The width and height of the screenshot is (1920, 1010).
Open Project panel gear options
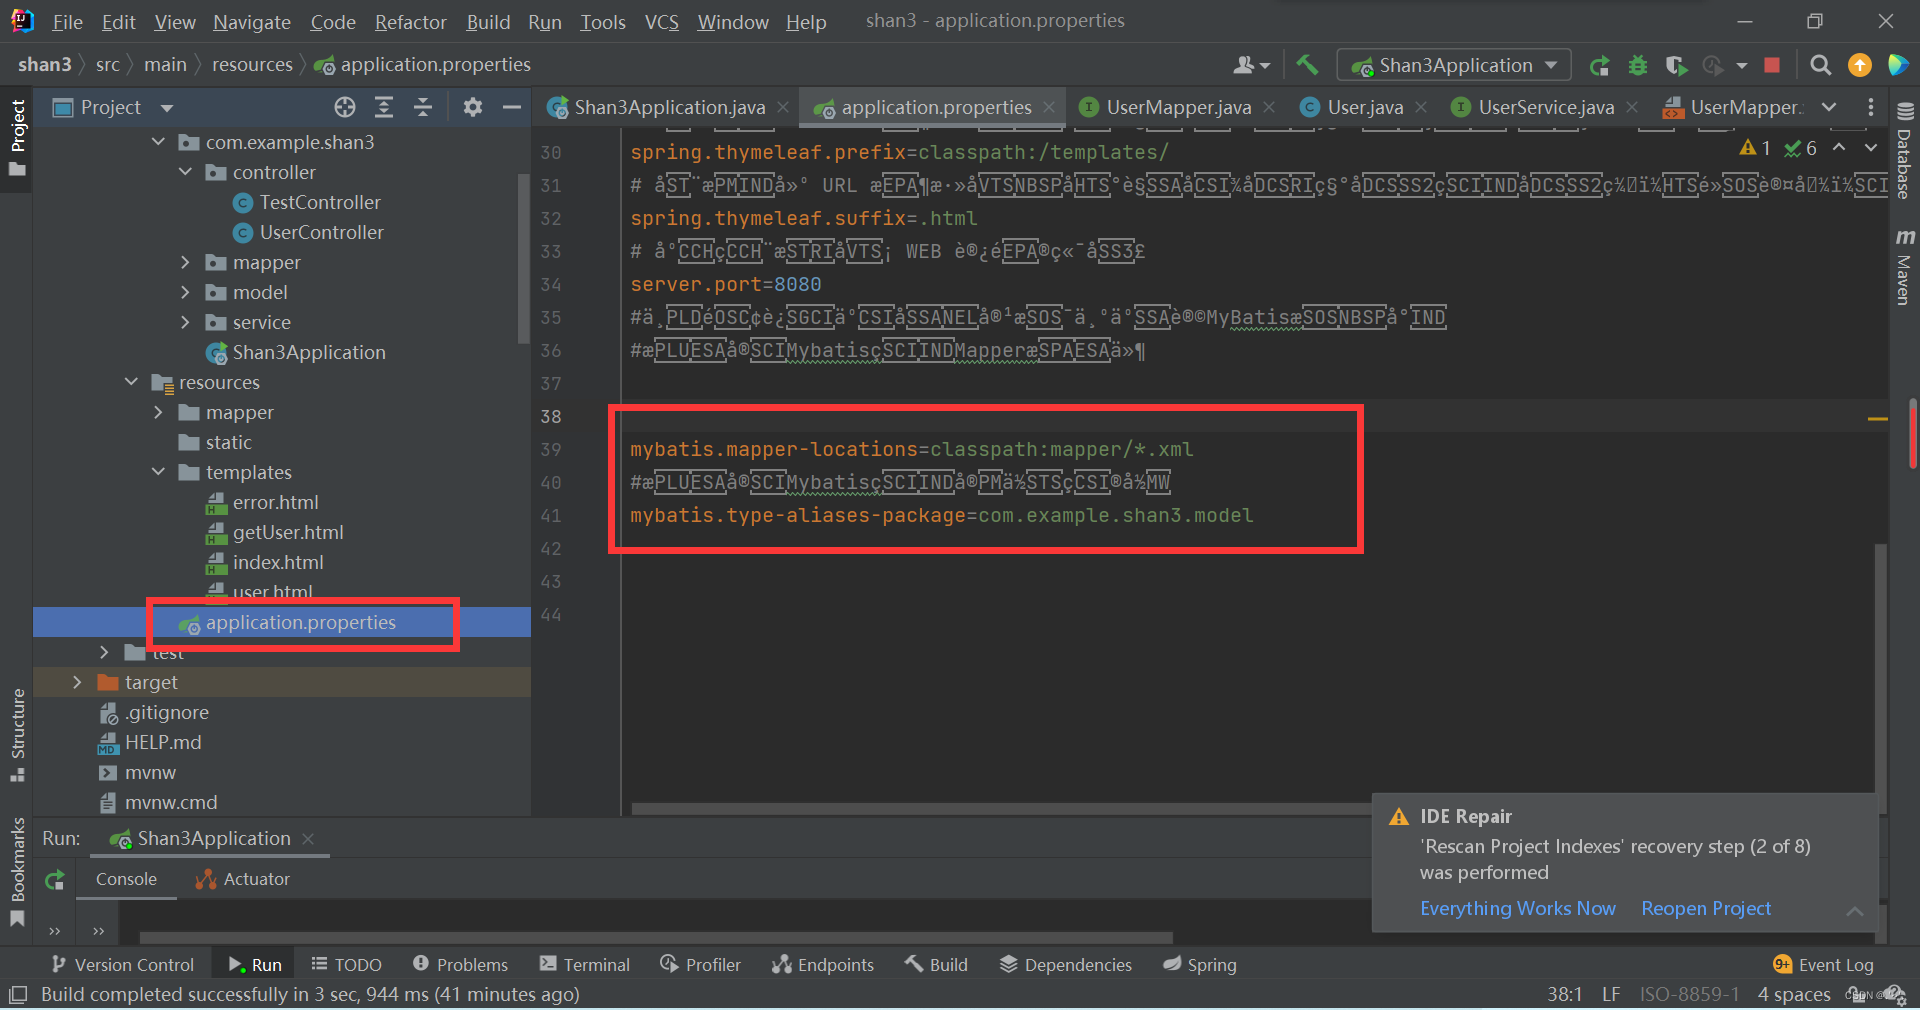tap(473, 107)
